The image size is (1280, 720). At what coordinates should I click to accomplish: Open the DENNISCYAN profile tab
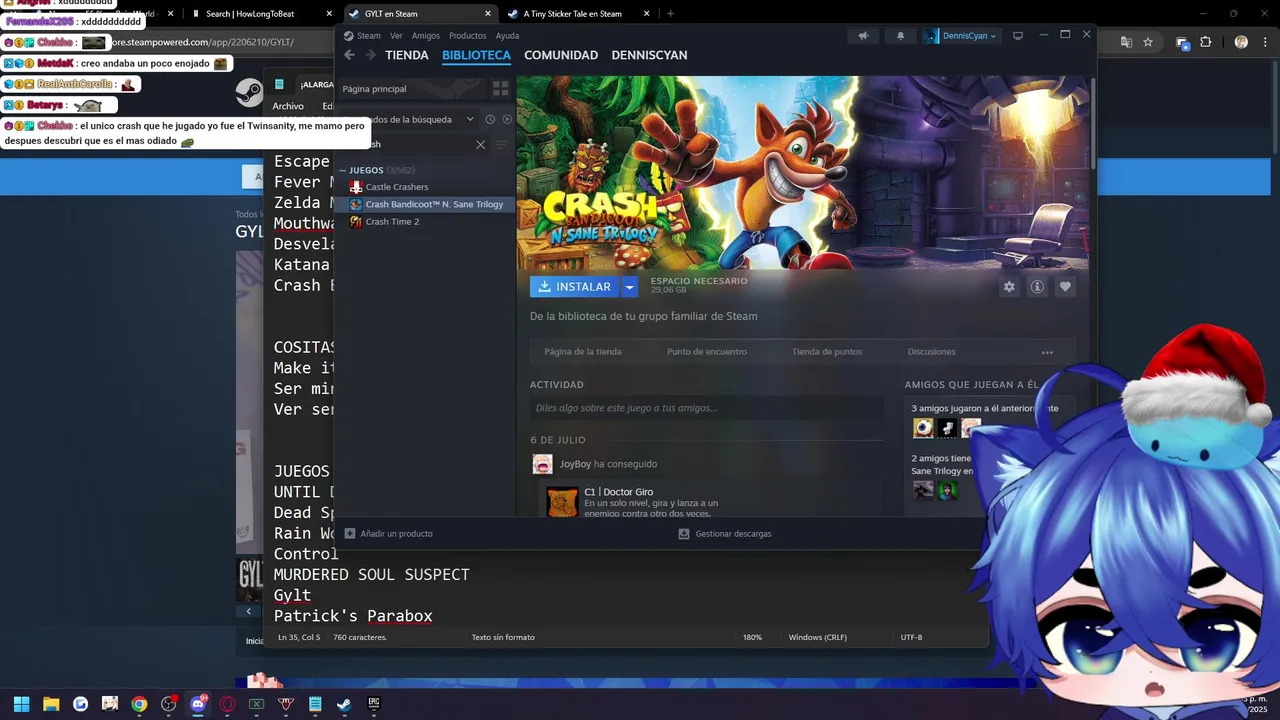point(649,55)
